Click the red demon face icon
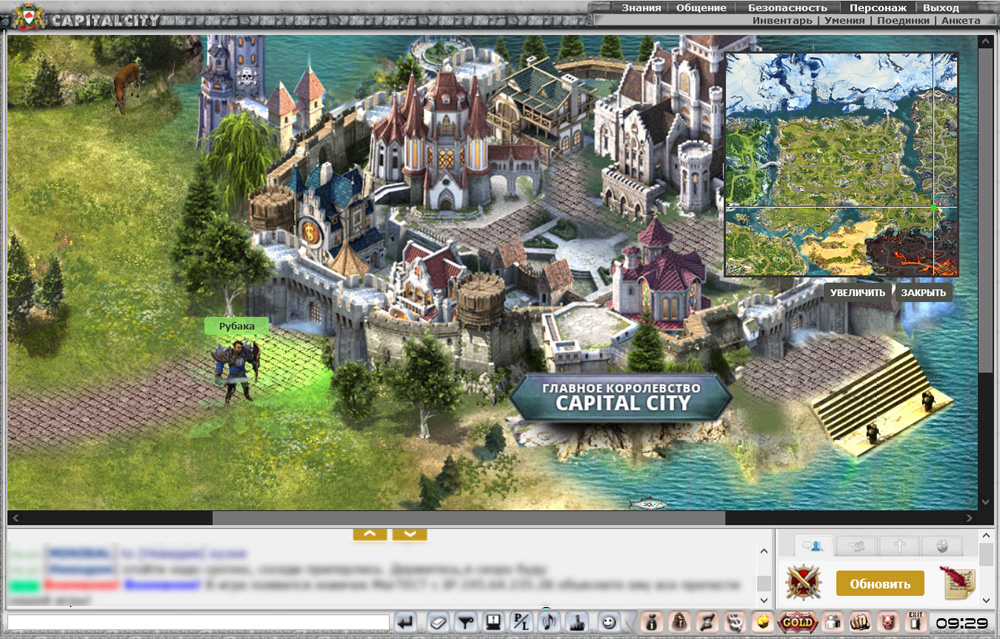The image size is (1000, 639). [888, 622]
